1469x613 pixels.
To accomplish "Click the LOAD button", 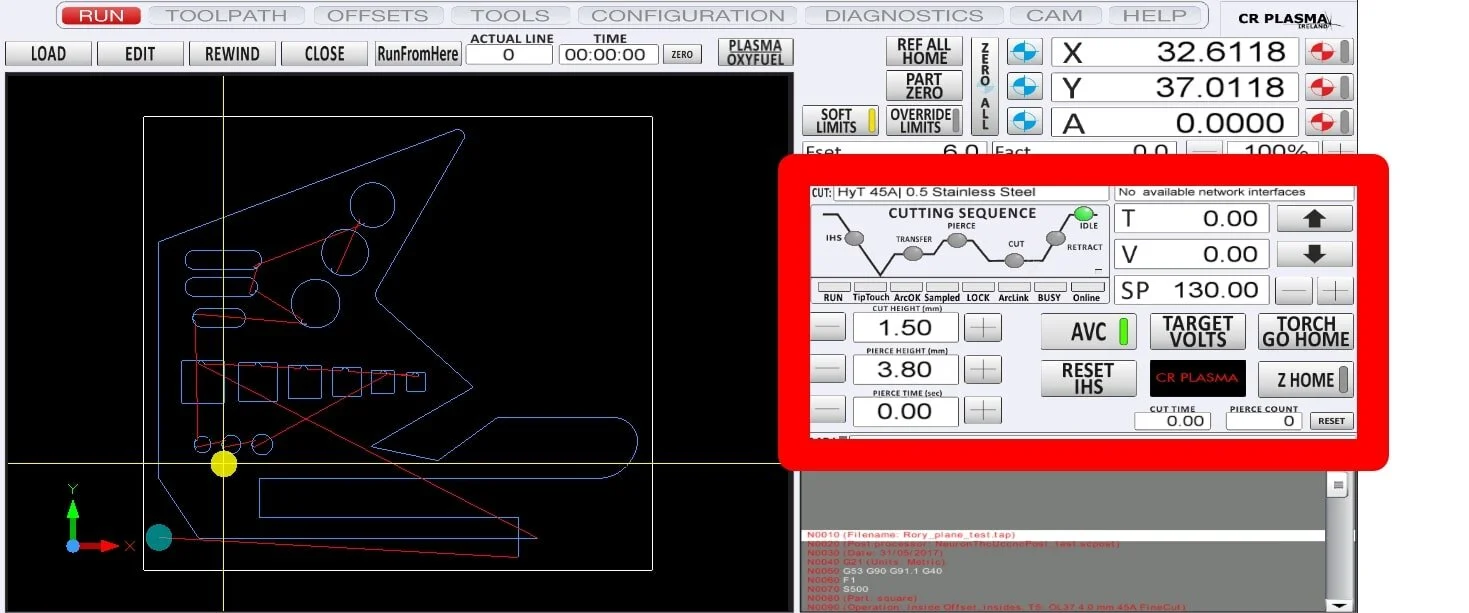I will click(x=48, y=54).
